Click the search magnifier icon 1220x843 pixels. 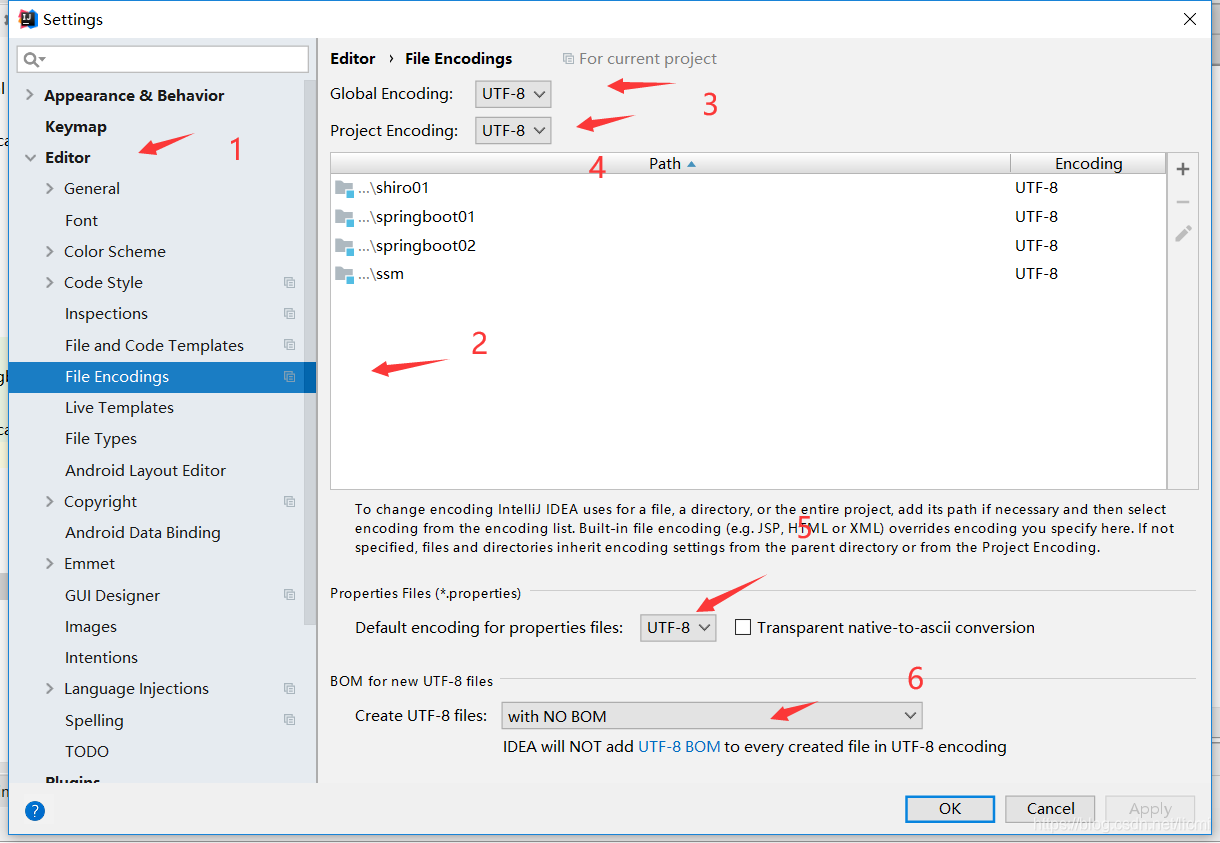click(x=32, y=59)
